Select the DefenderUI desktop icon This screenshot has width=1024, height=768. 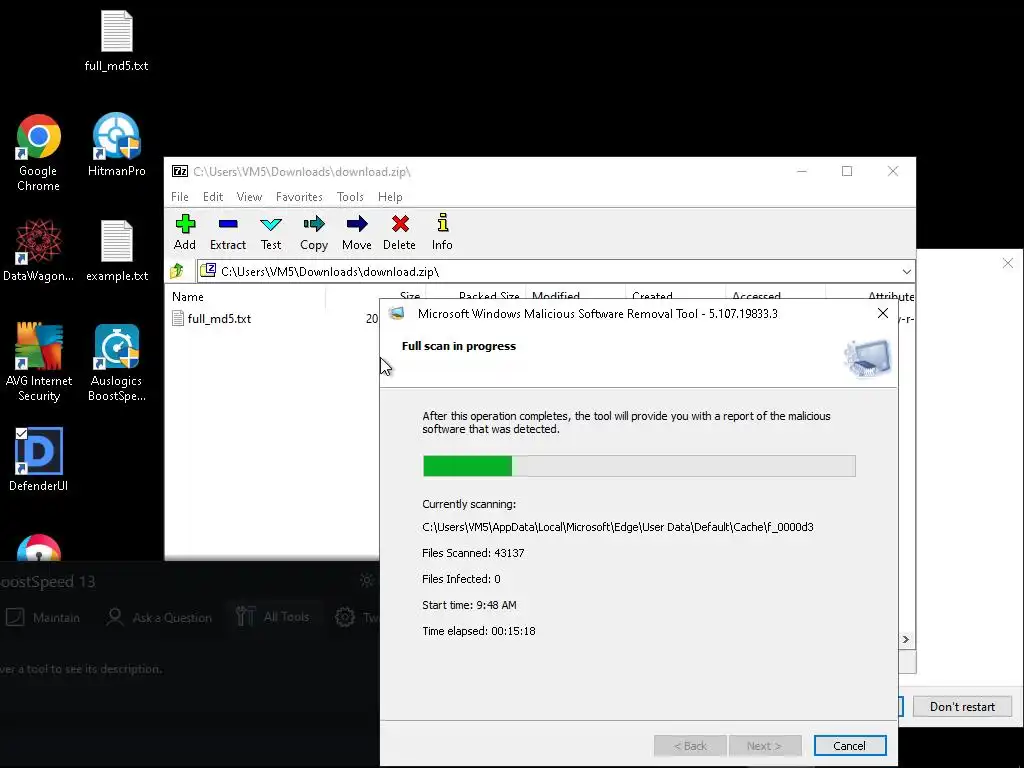pos(38,460)
